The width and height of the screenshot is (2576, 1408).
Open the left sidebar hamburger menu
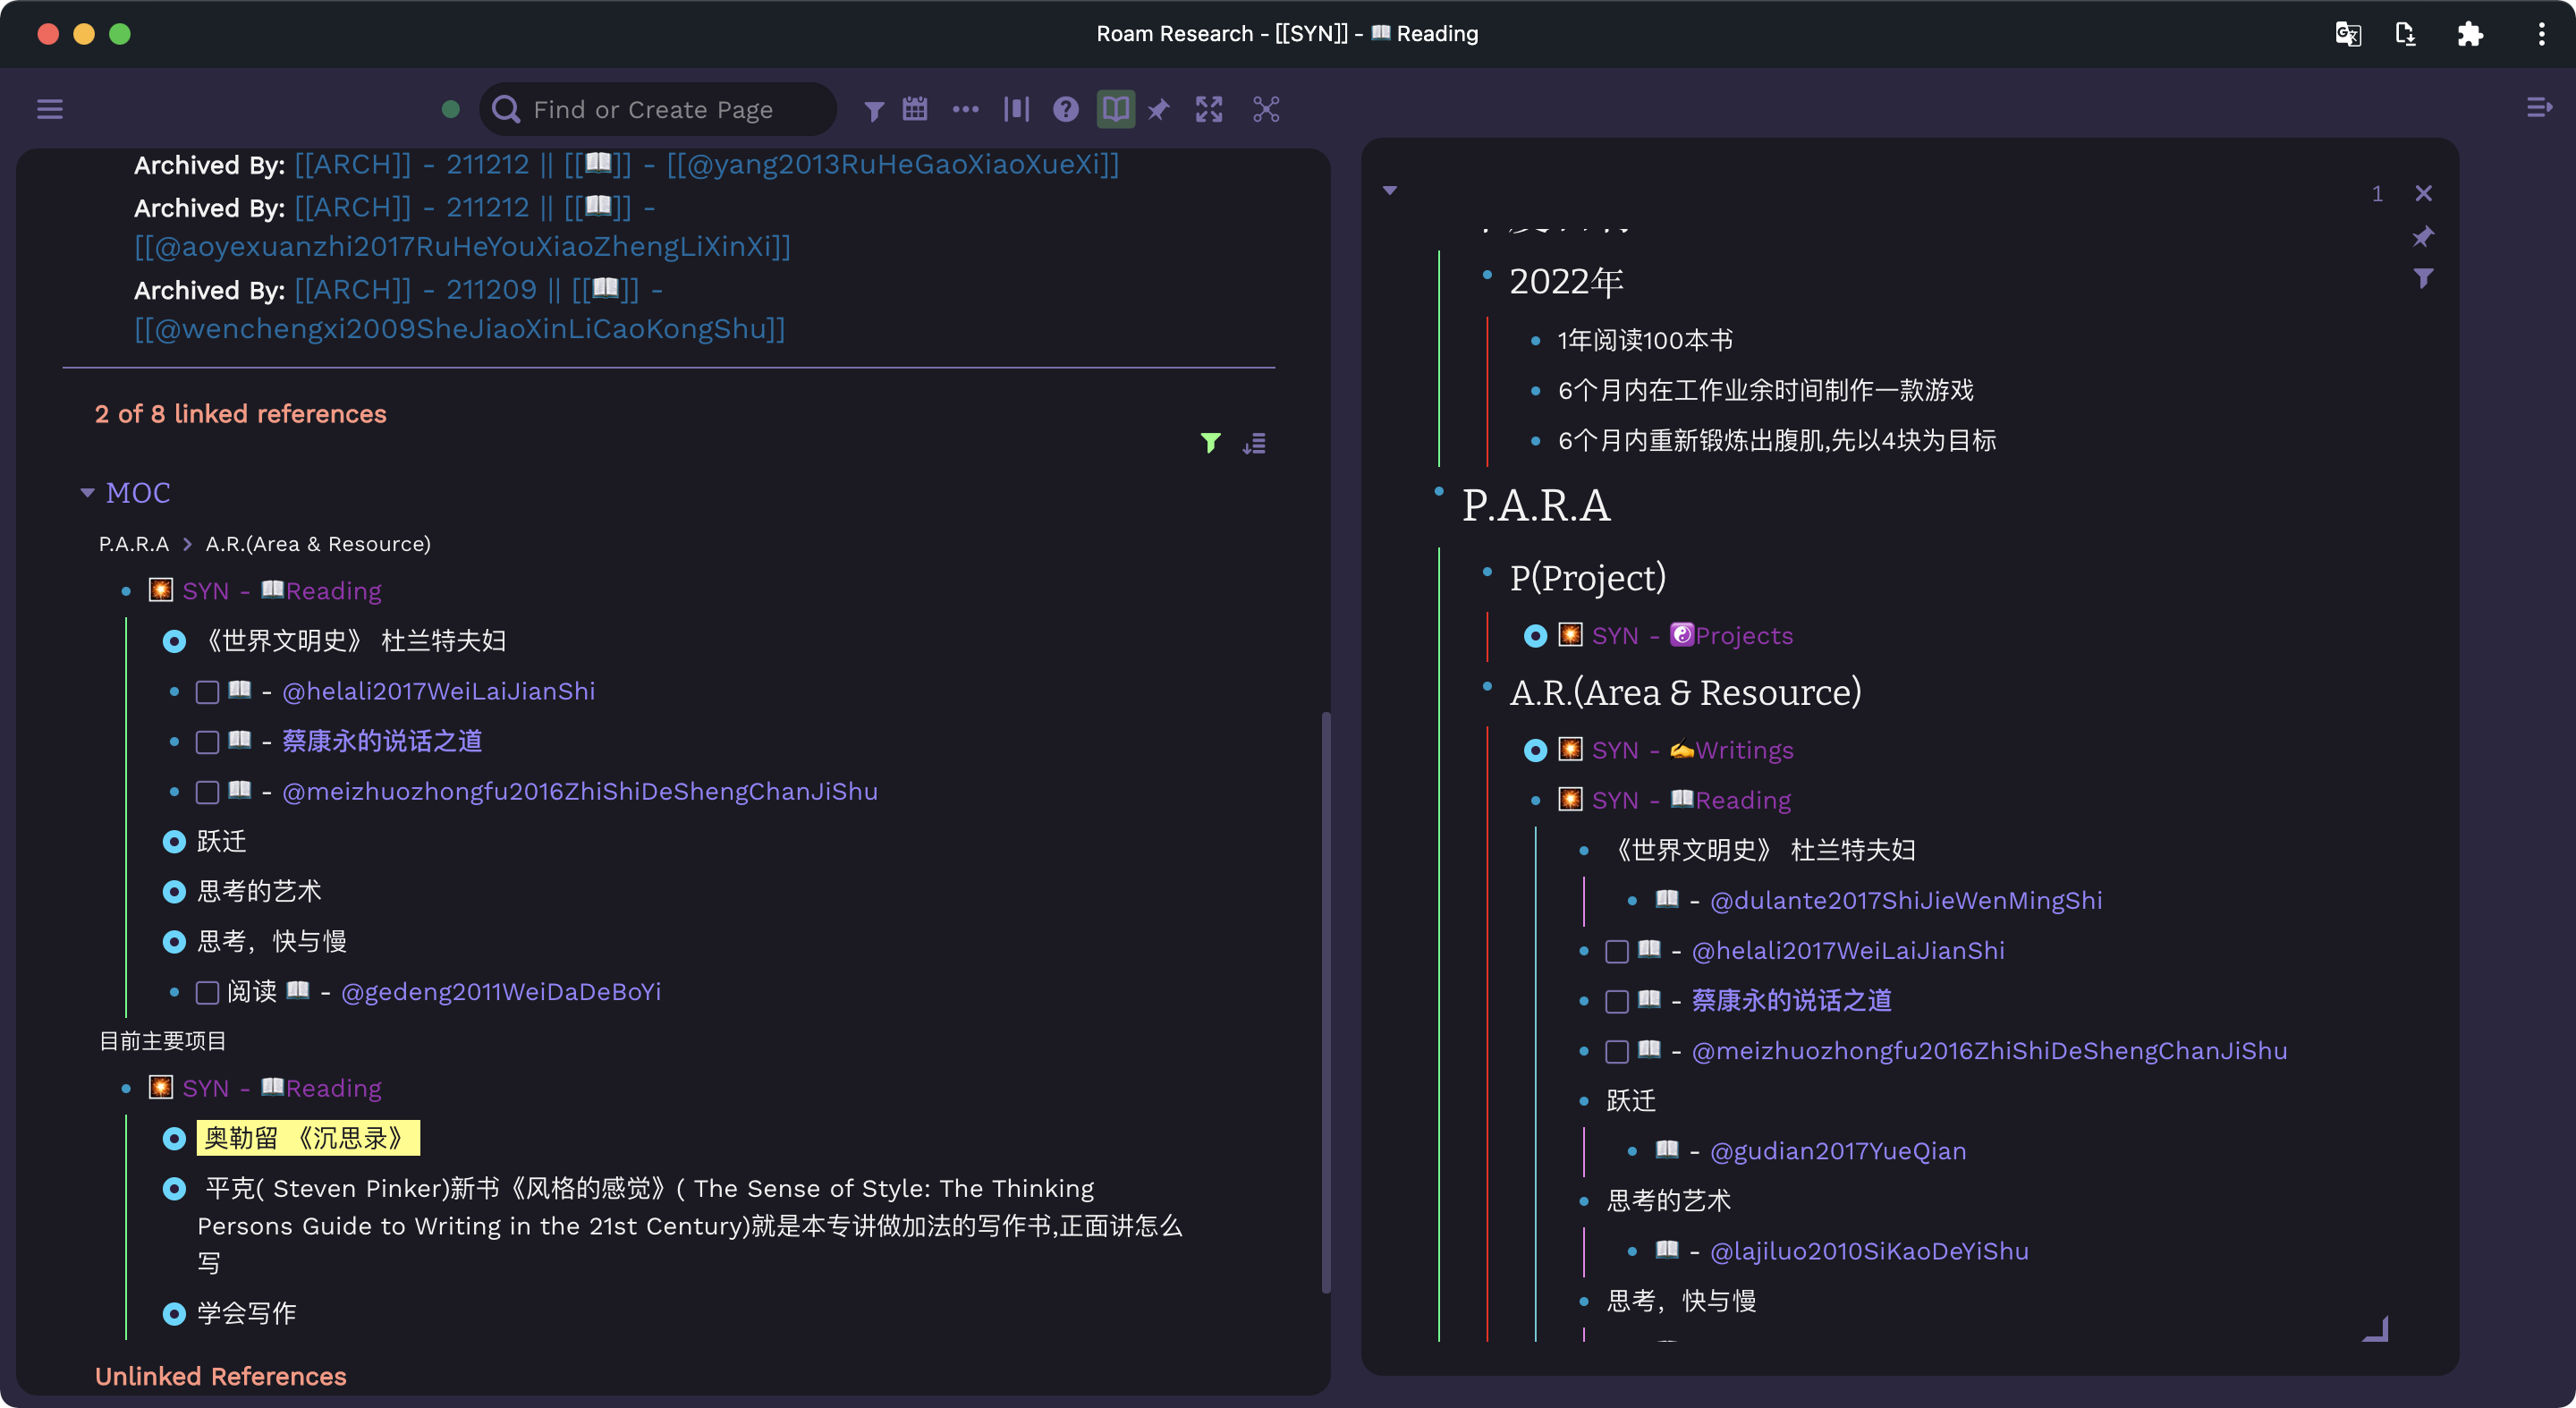click(x=50, y=109)
